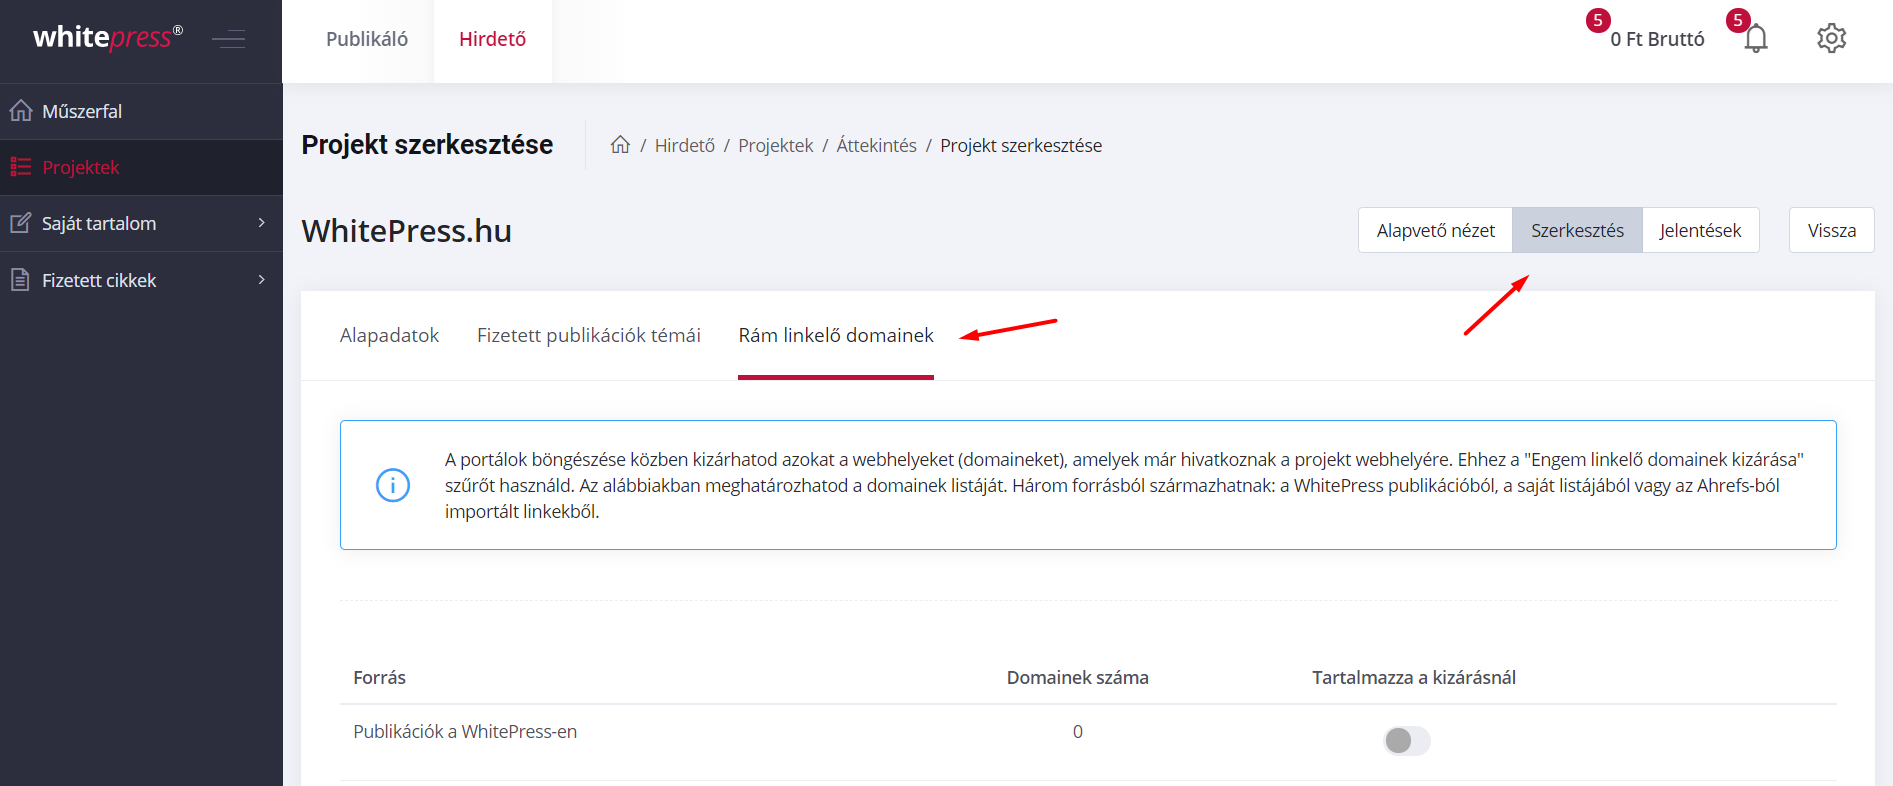Click the Saját tartalom edit icon

tap(21, 223)
